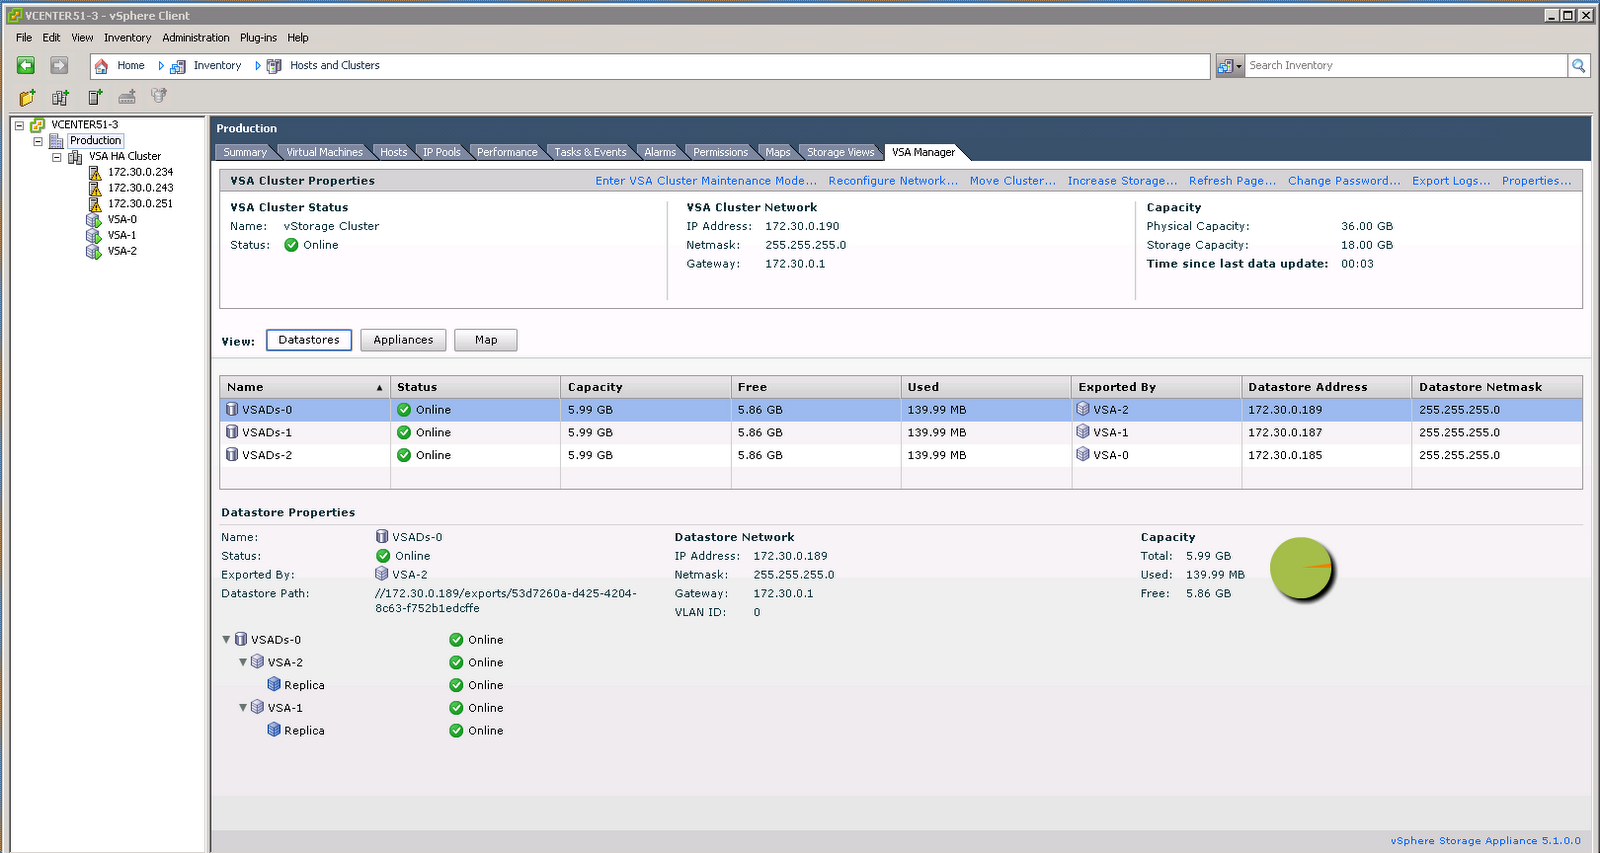Open the Administration menu

tap(196, 38)
